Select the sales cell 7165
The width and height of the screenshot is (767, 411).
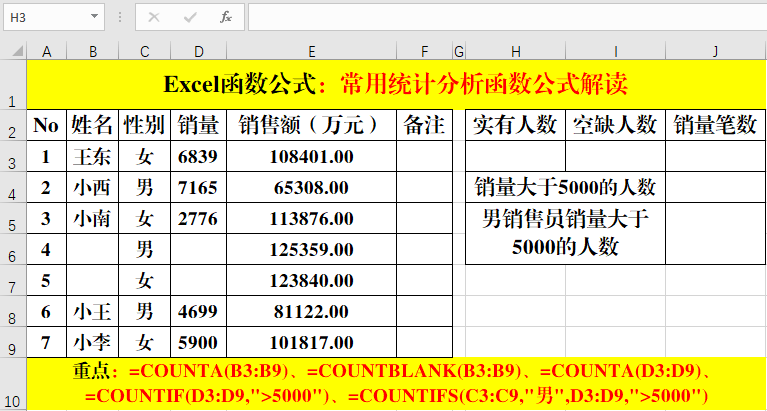(198, 187)
